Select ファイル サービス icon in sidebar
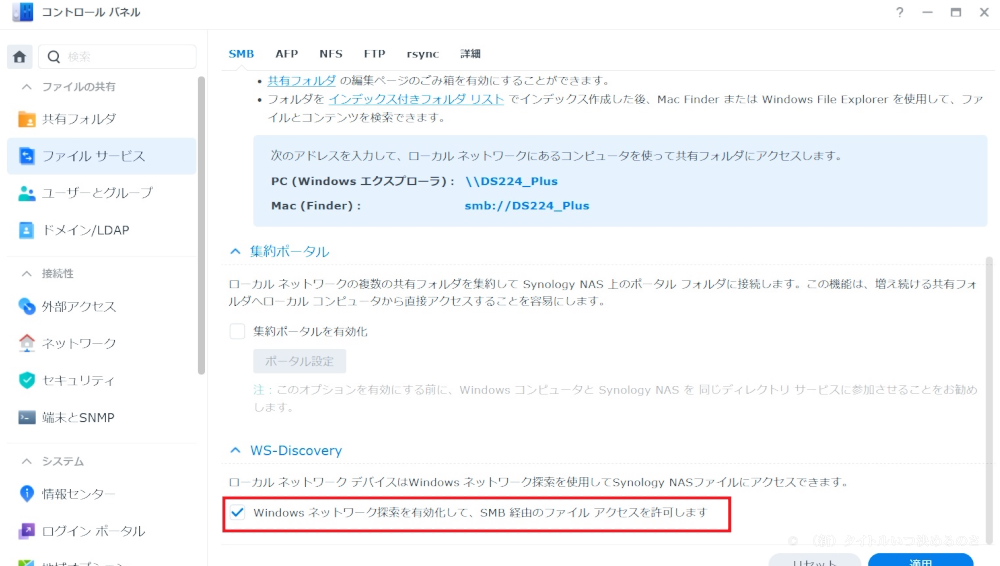This screenshot has height=566, width=1000. (27, 156)
